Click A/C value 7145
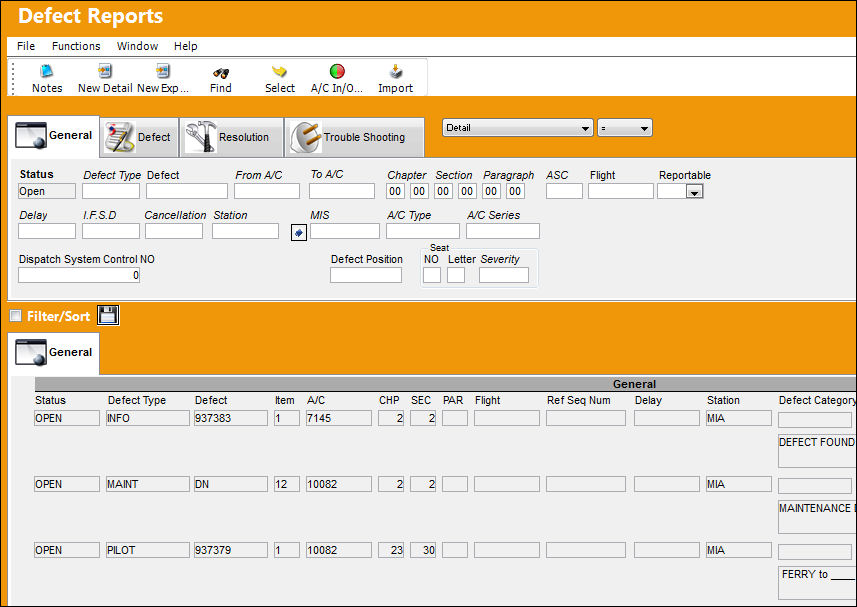The height and width of the screenshot is (607, 857). [x=338, y=419]
